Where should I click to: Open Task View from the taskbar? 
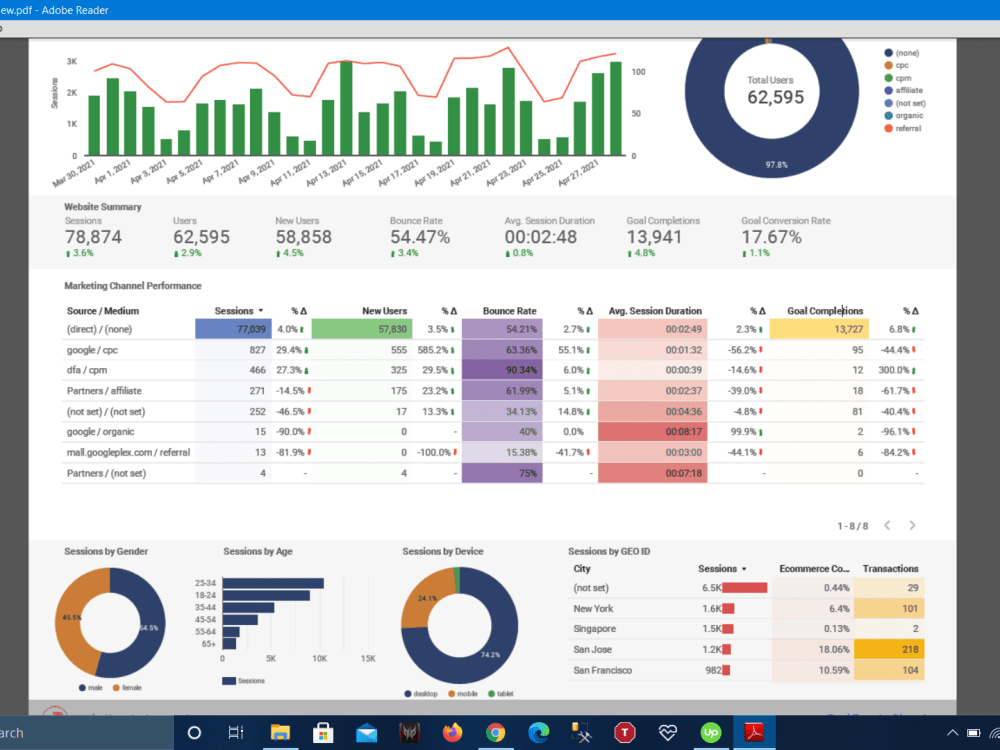pyautogui.click(x=236, y=733)
